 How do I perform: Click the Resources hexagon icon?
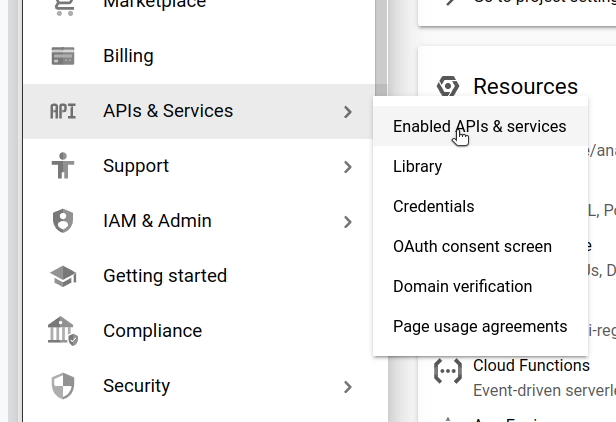(x=447, y=87)
